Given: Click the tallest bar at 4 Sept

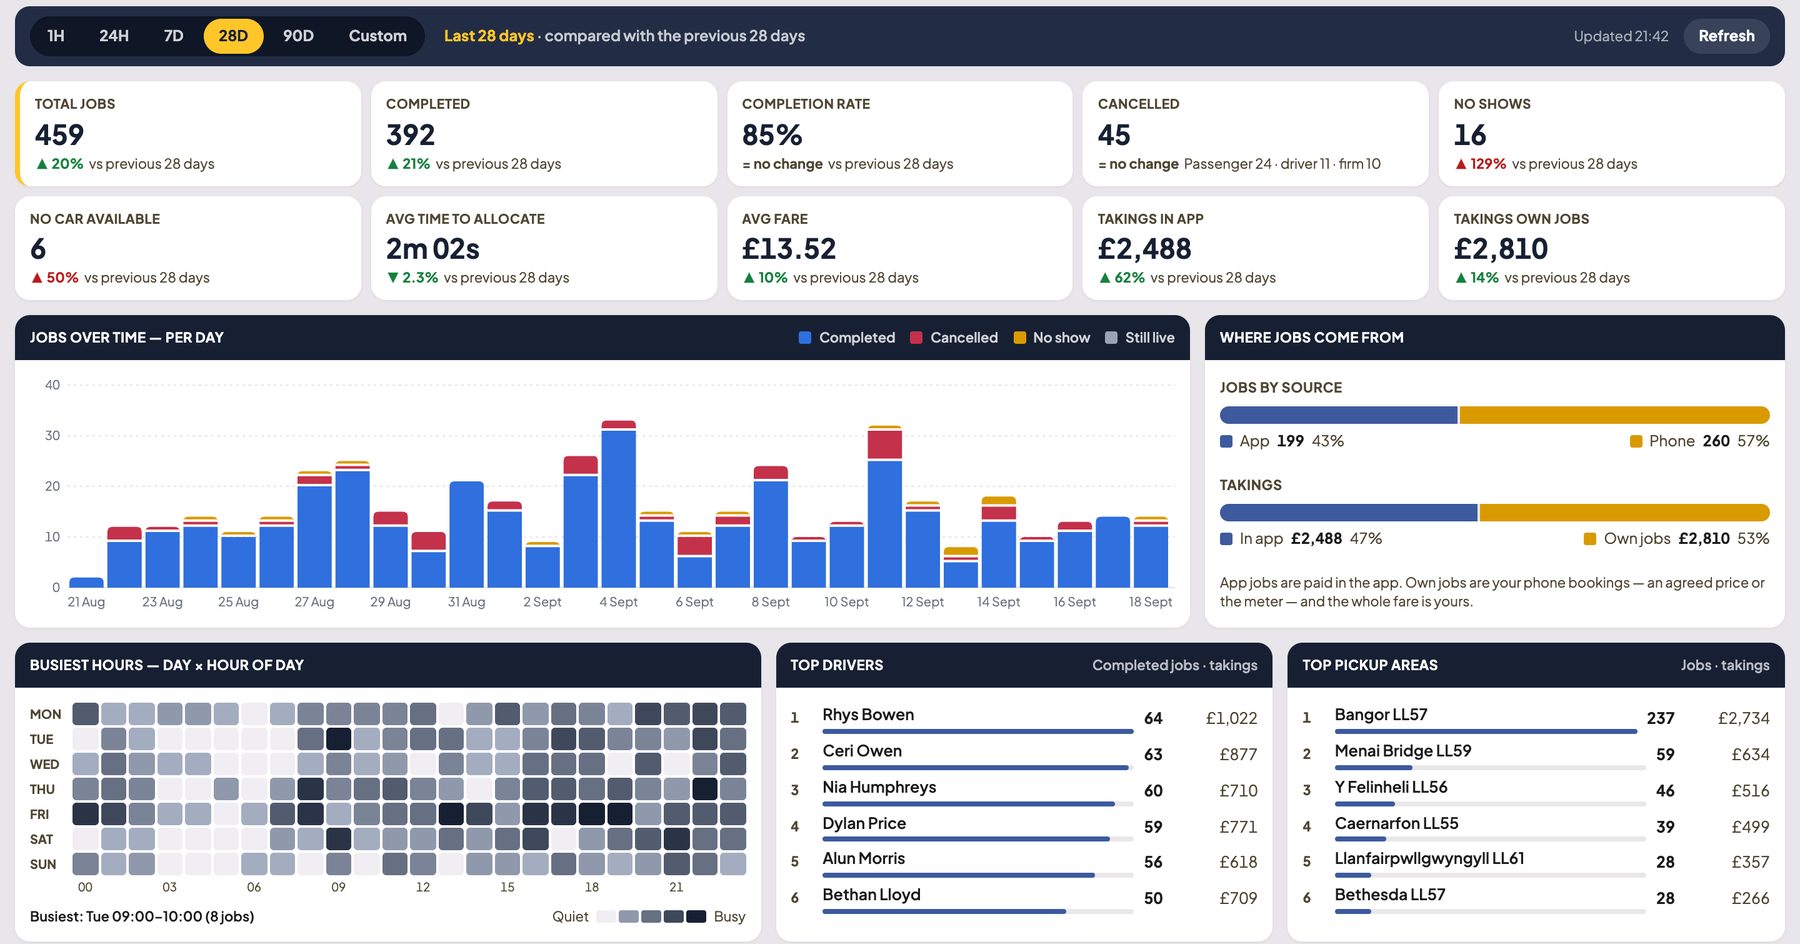Looking at the screenshot, I should [x=619, y=504].
